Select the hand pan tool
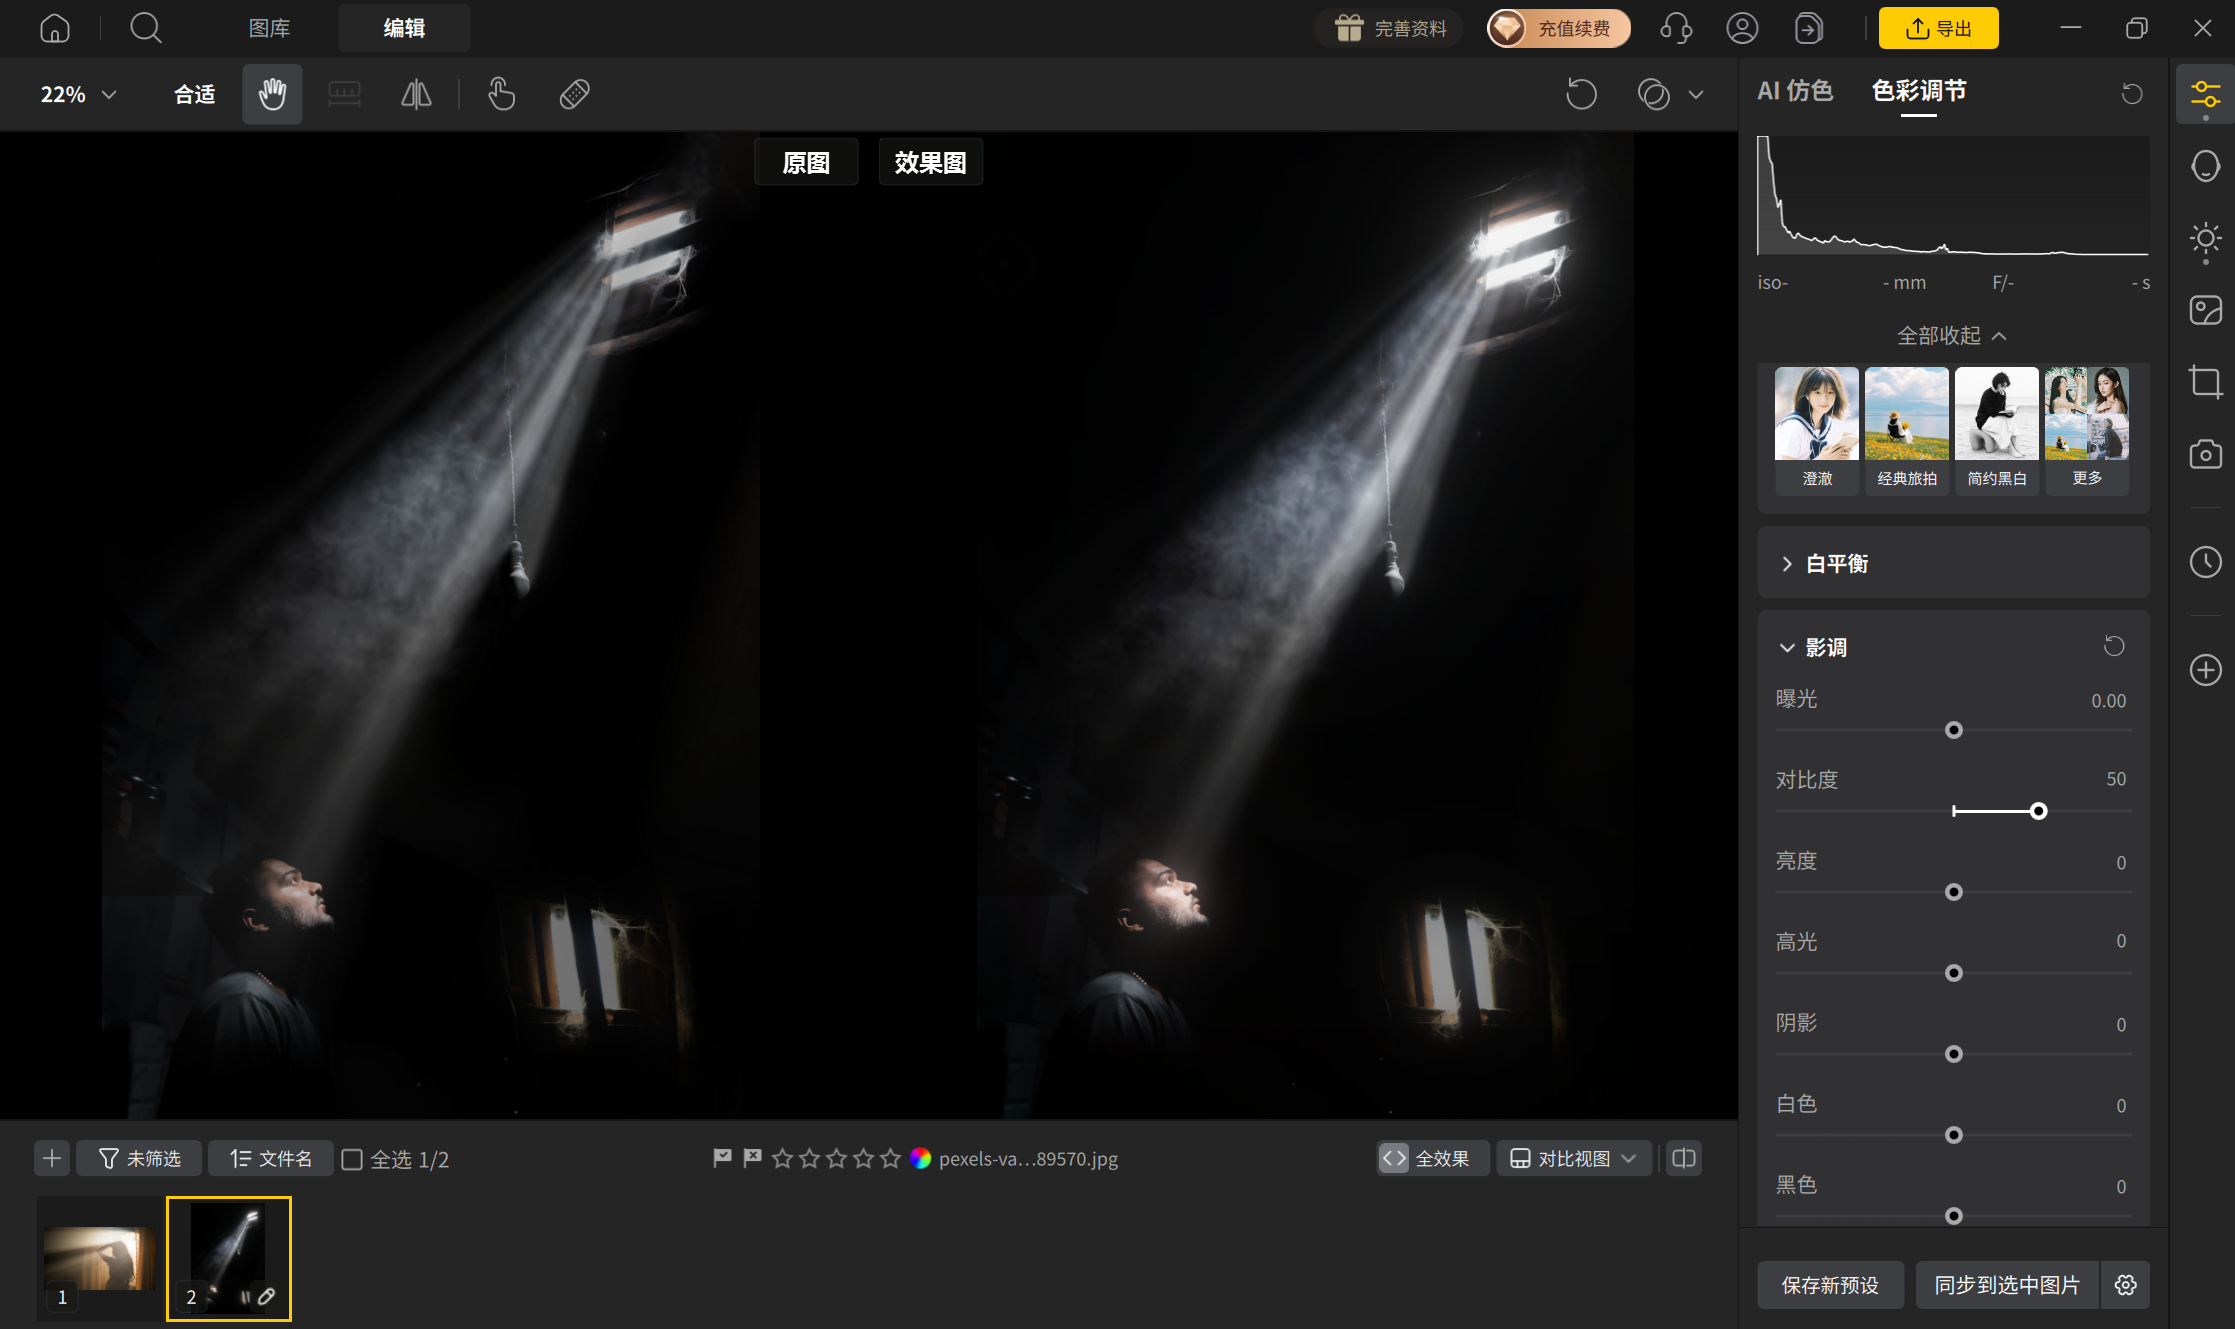The width and height of the screenshot is (2235, 1329). [x=272, y=94]
